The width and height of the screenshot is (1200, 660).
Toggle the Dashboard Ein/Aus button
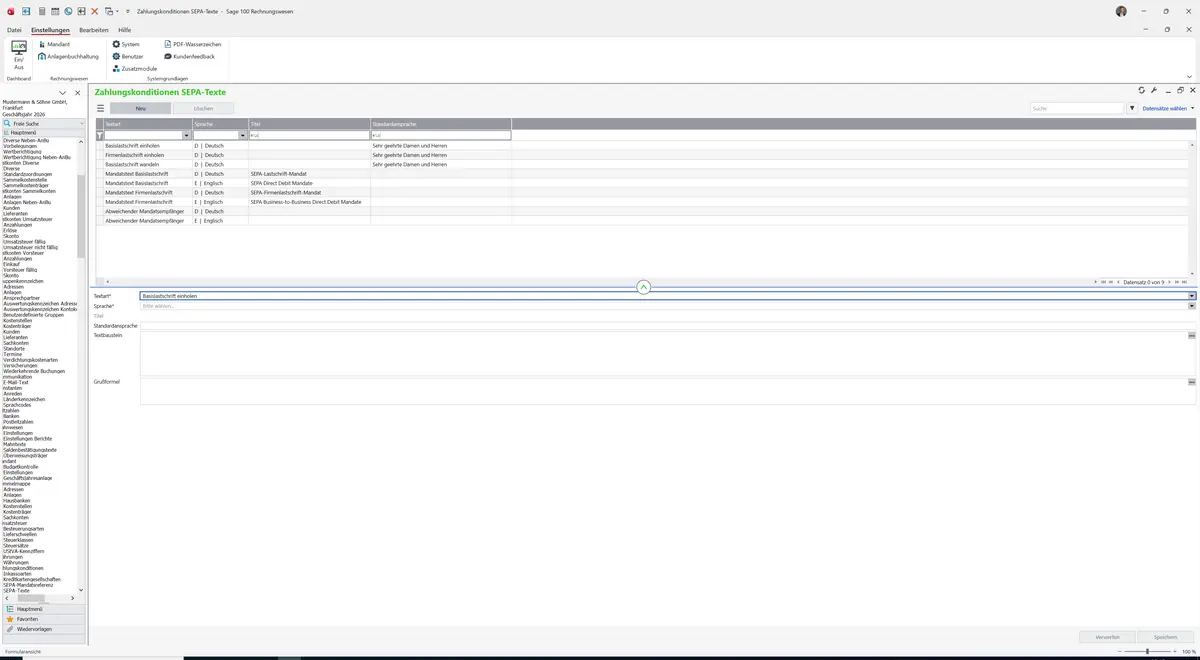pyautogui.click(x=19, y=55)
